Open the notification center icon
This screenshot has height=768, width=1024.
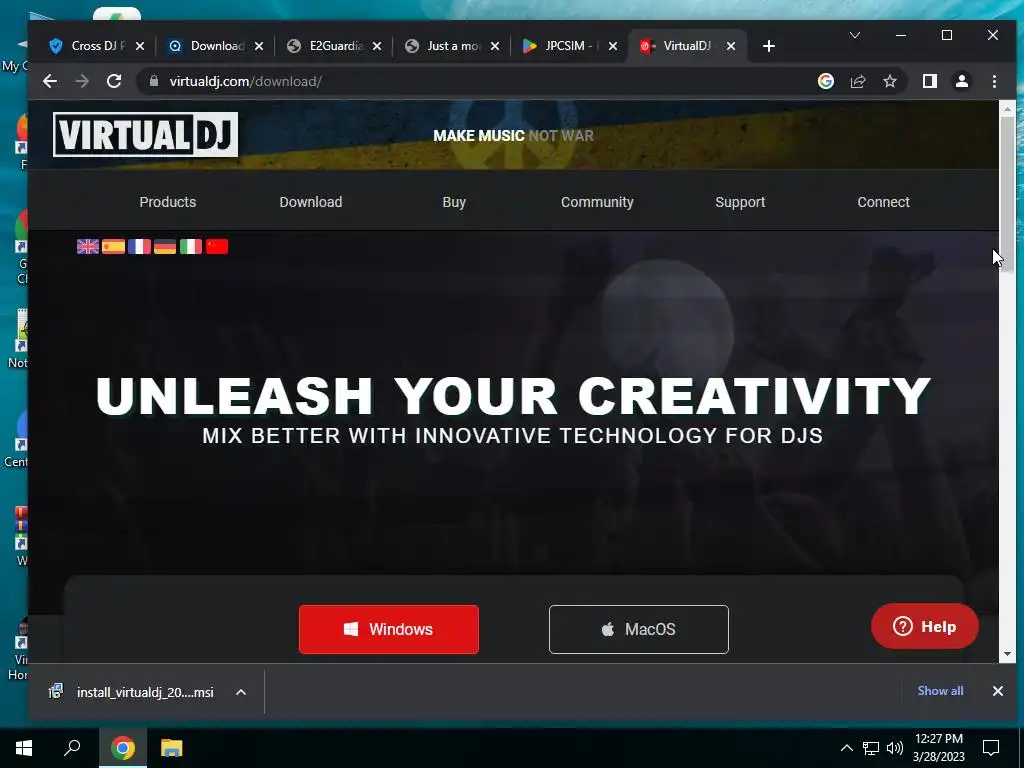(991, 748)
